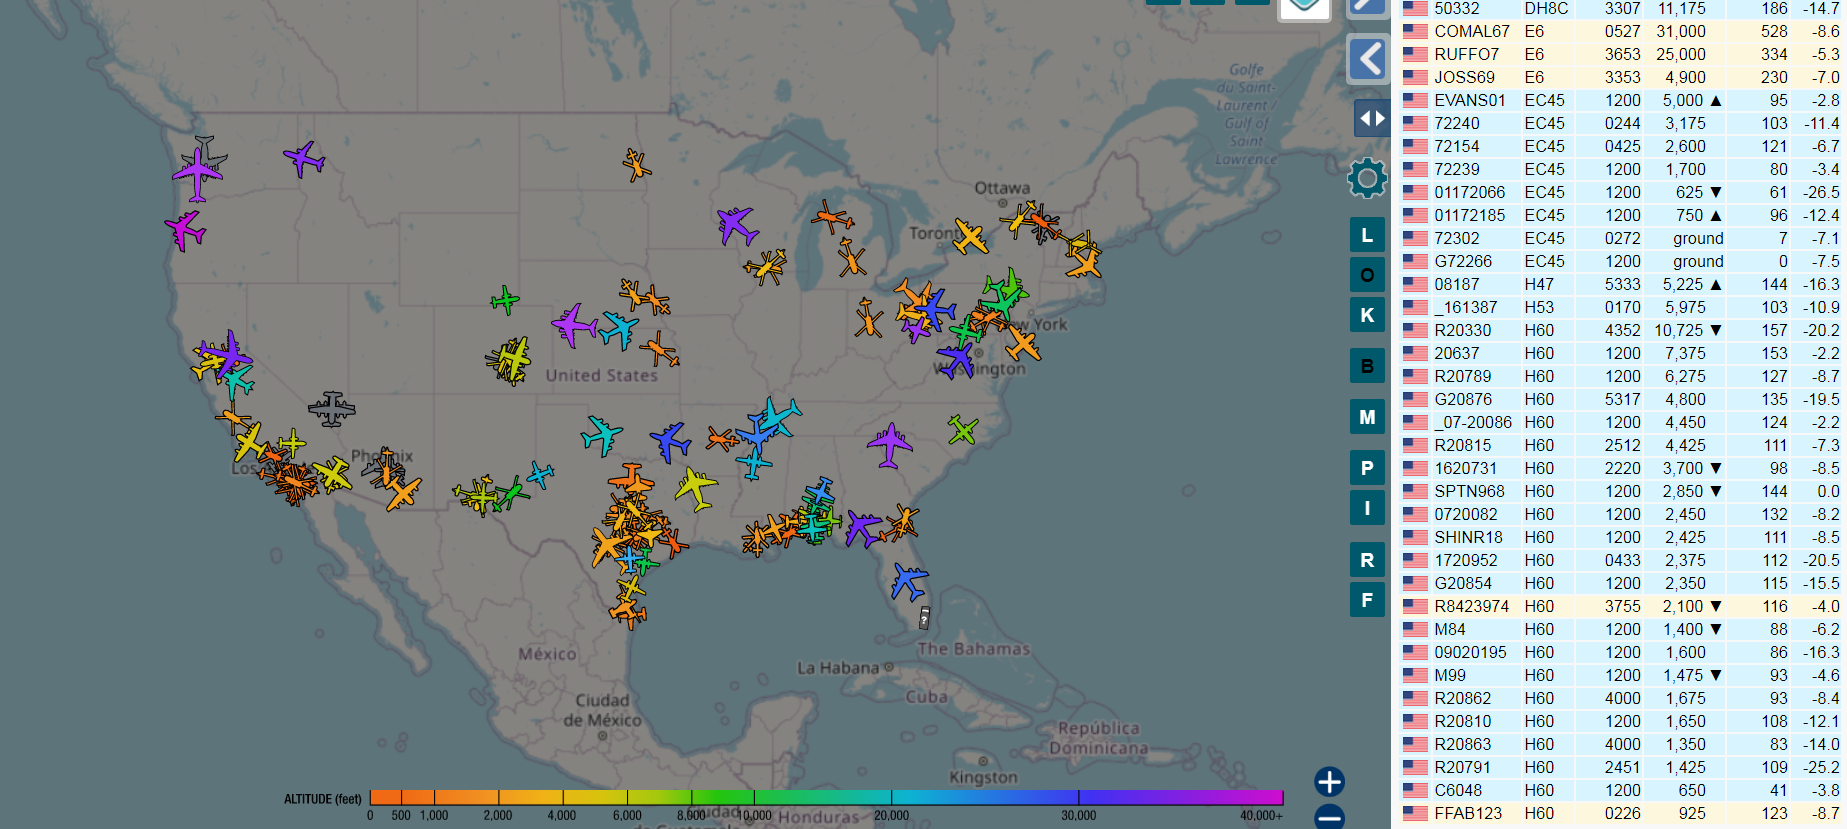Zoom in with the plus button
The image size is (1847, 829).
point(1329,782)
